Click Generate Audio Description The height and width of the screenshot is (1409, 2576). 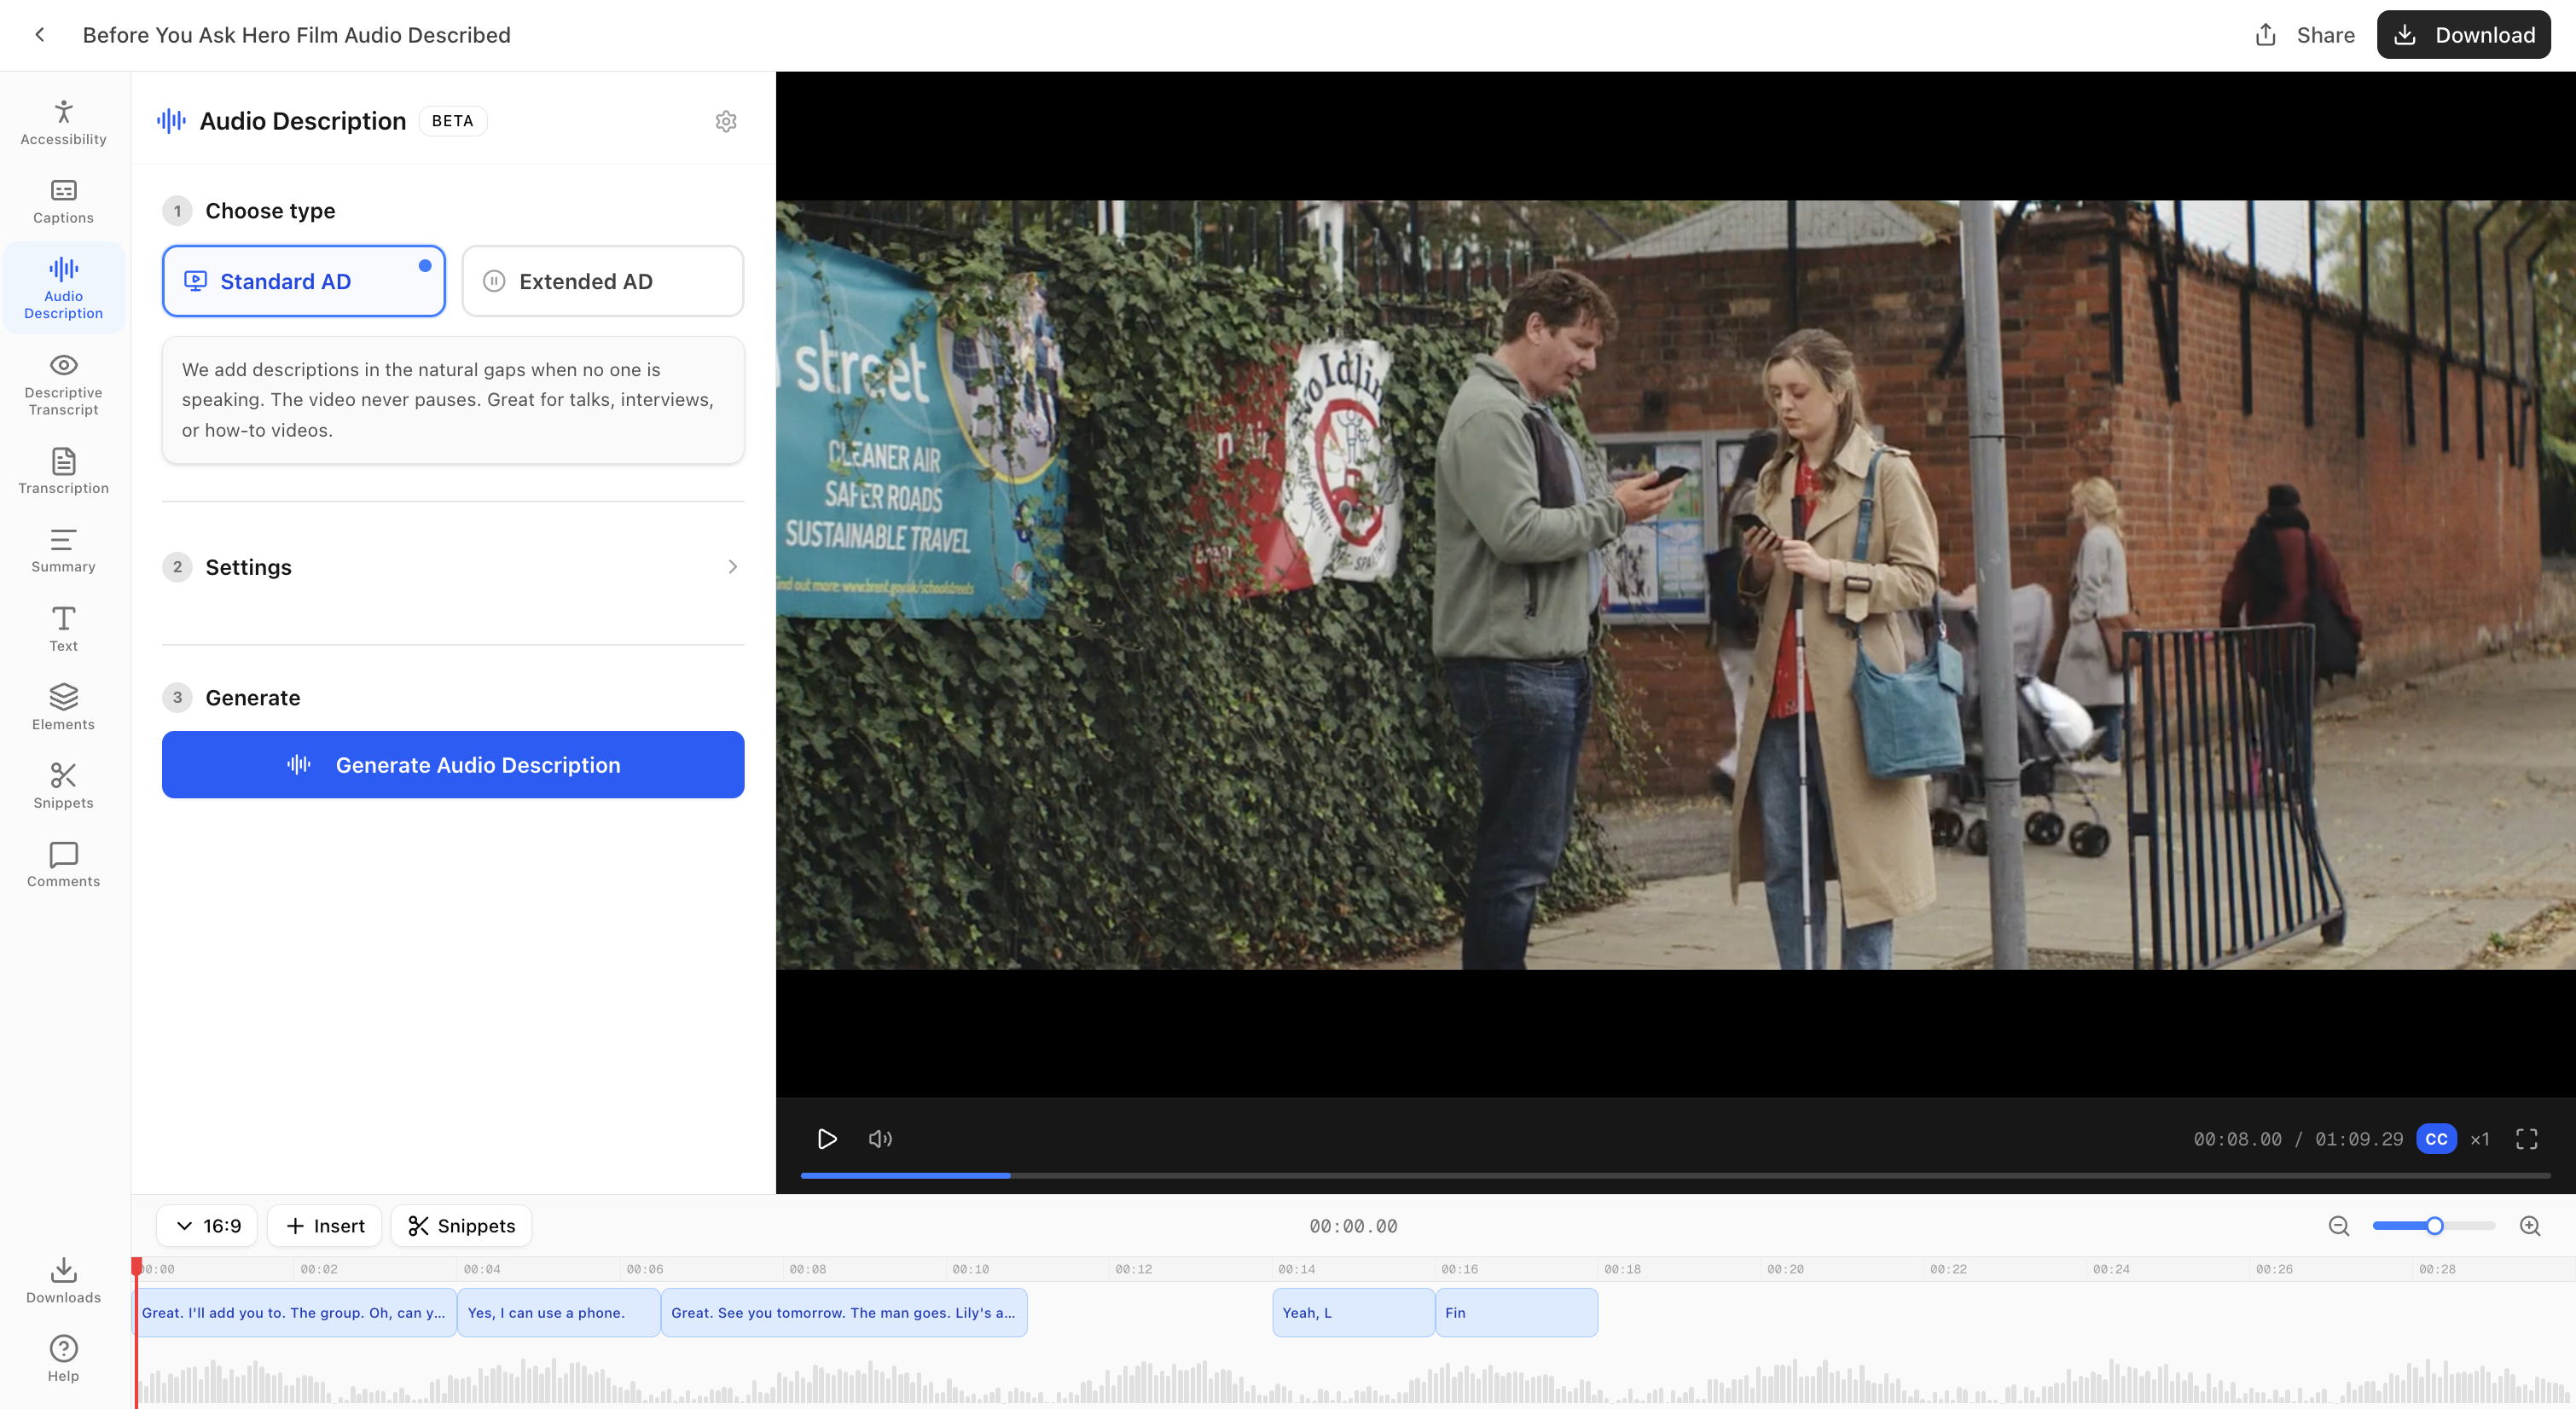pos(452,764)
